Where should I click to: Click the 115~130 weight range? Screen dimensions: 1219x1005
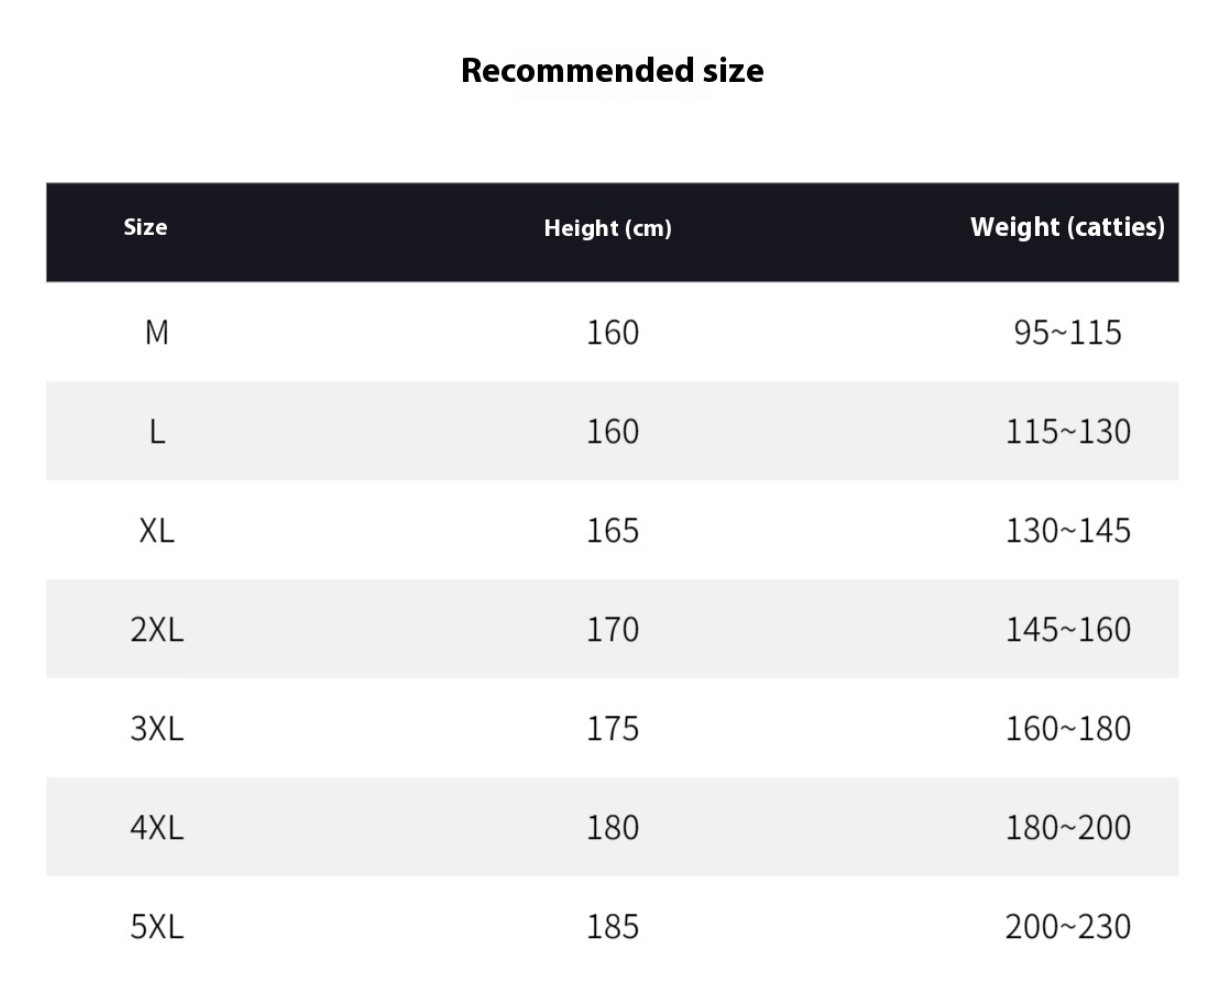click(1068, 431)
